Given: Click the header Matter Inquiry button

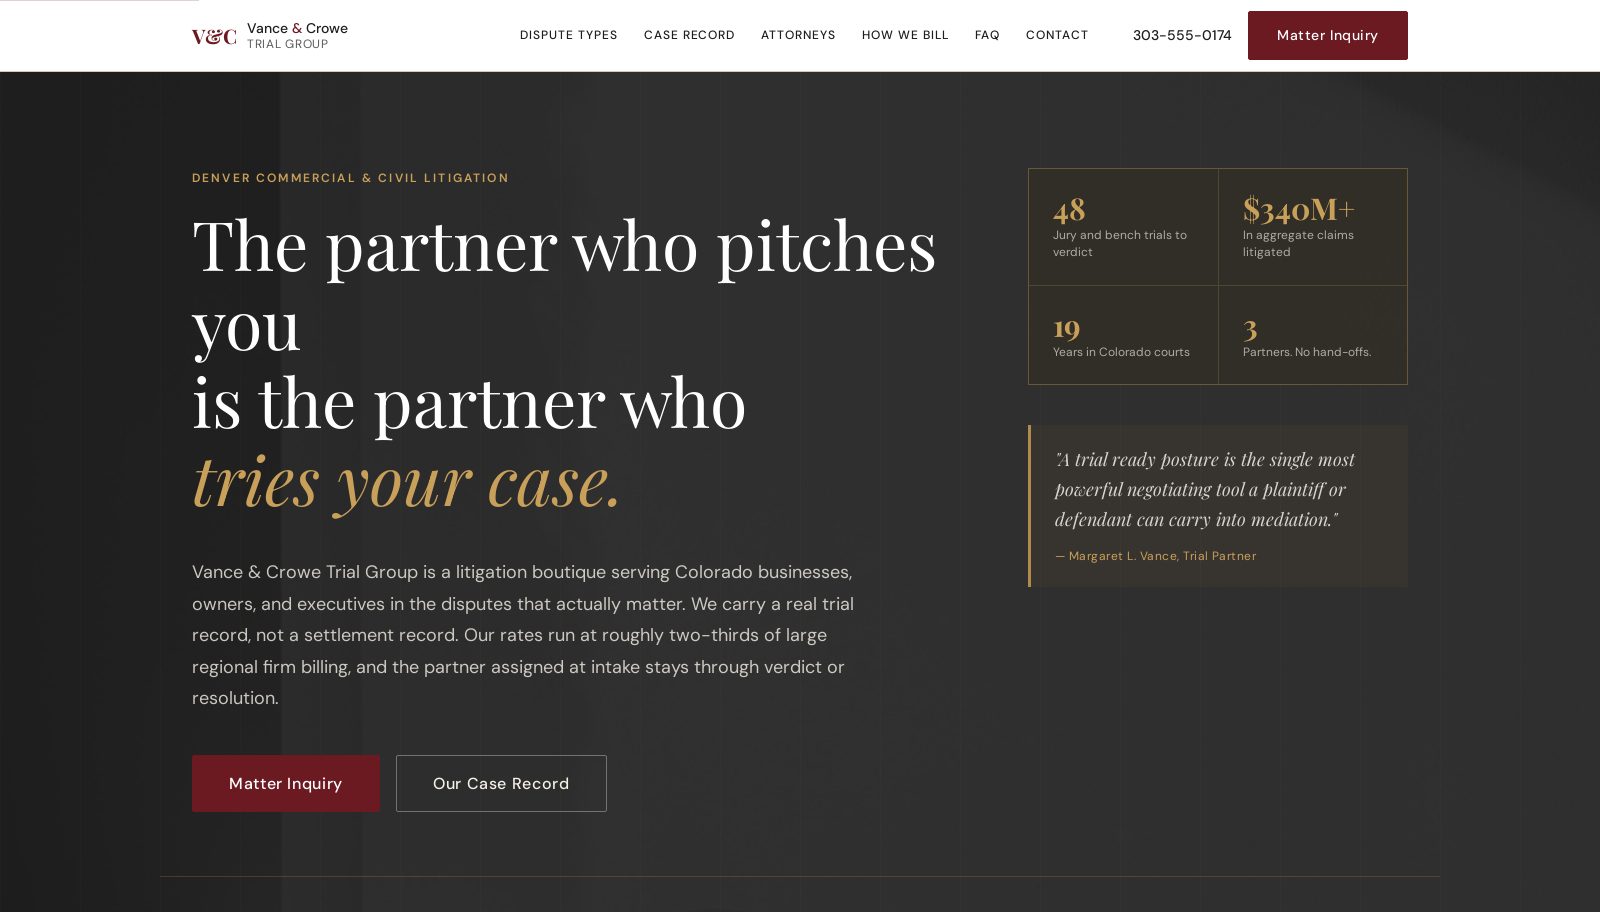Looking at the screenshot, I should pos(1327,35).
